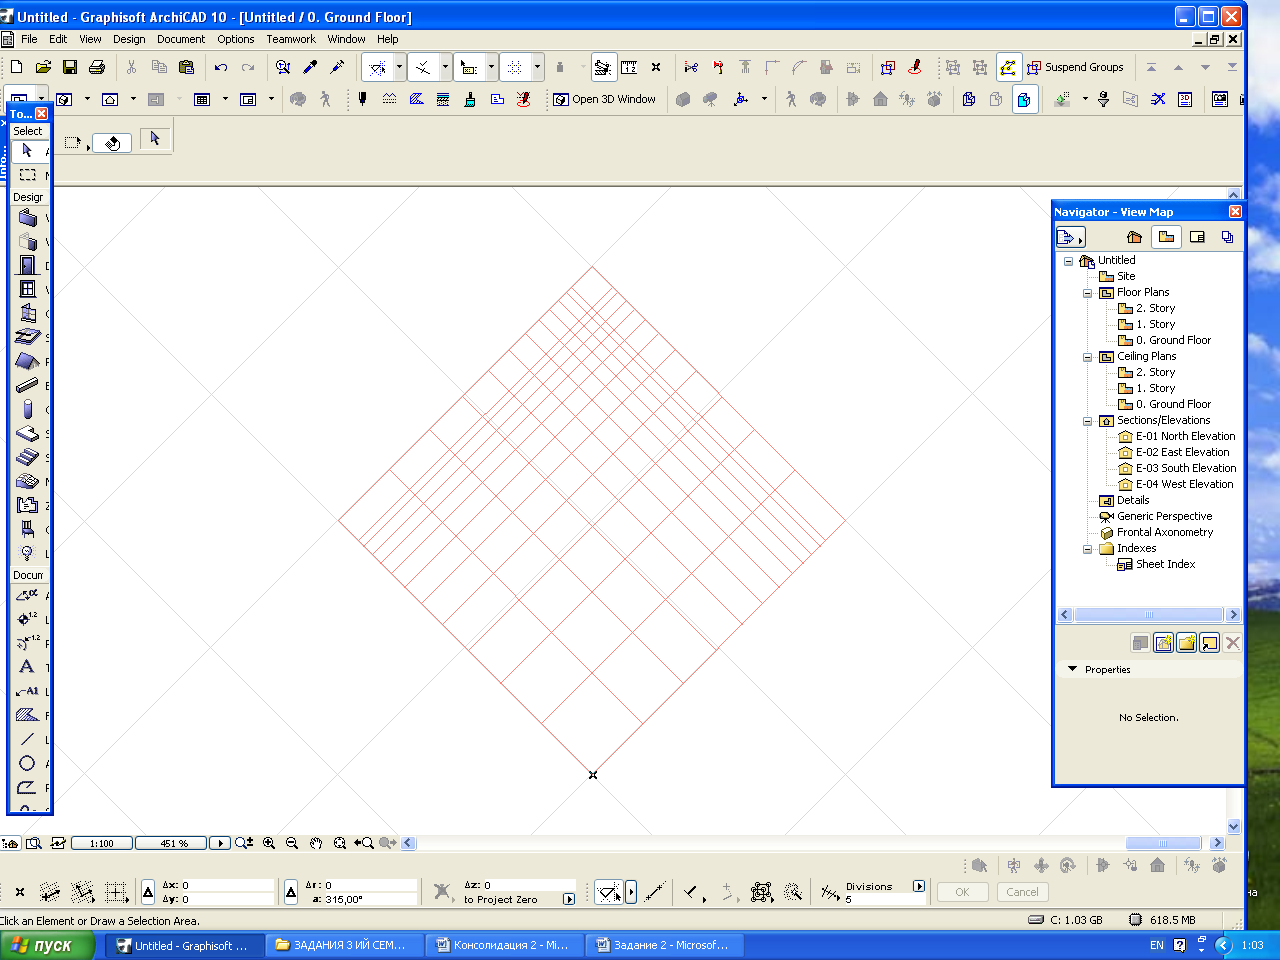Select the Marquee tool in Toolbox

(28, 174)
